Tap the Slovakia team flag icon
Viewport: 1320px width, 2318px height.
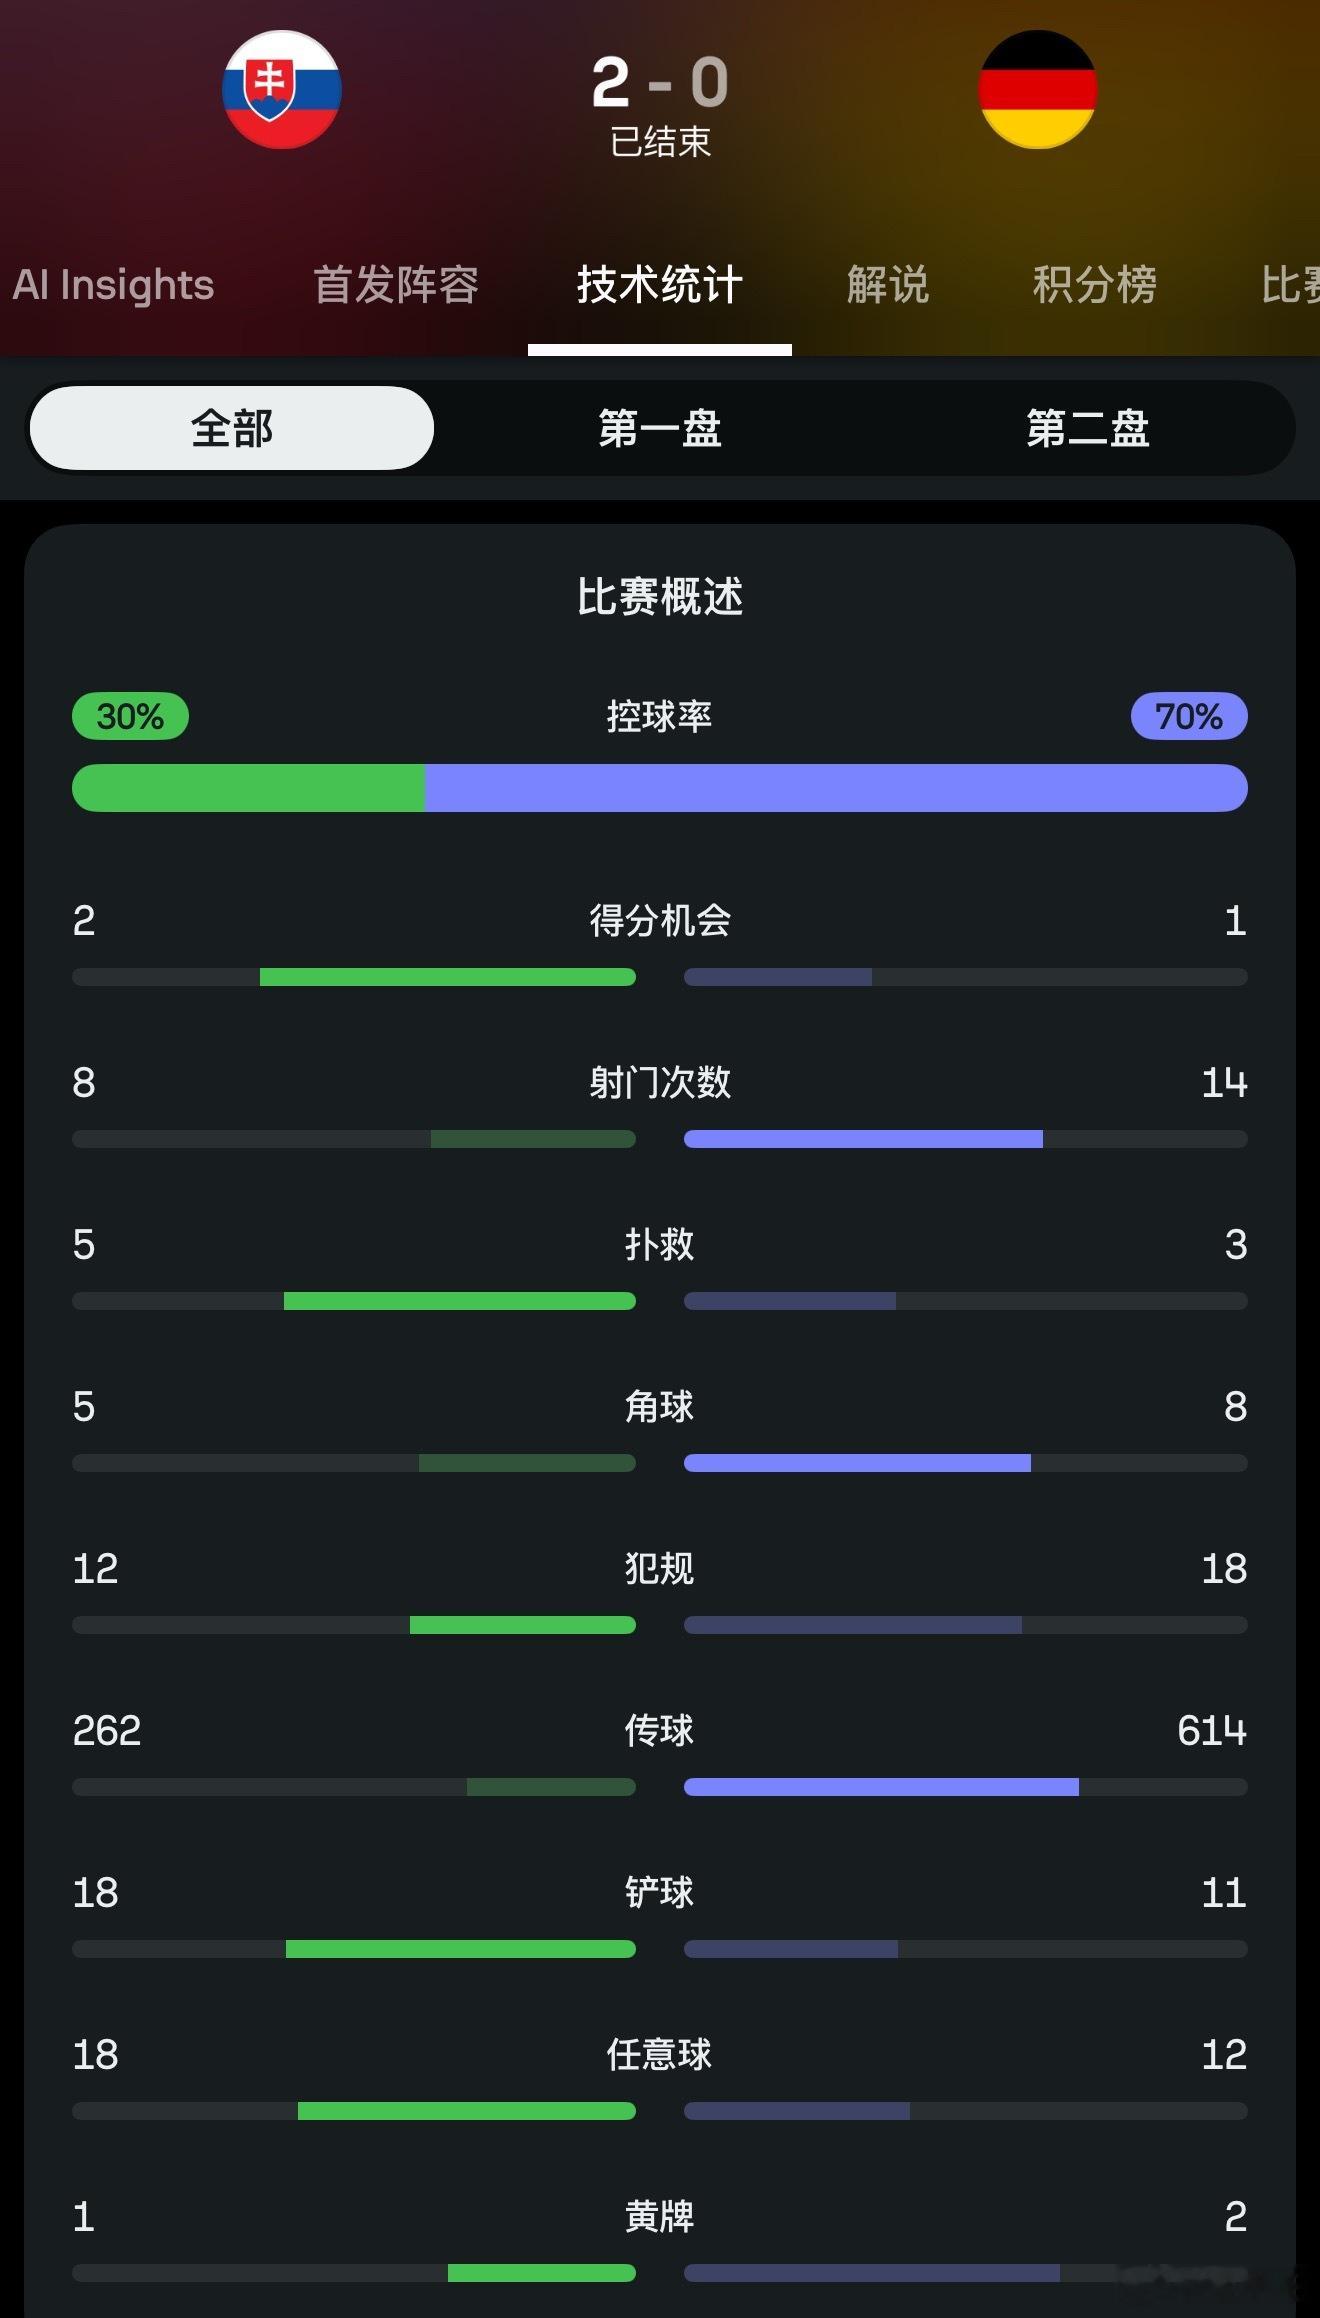click(282, 90)
